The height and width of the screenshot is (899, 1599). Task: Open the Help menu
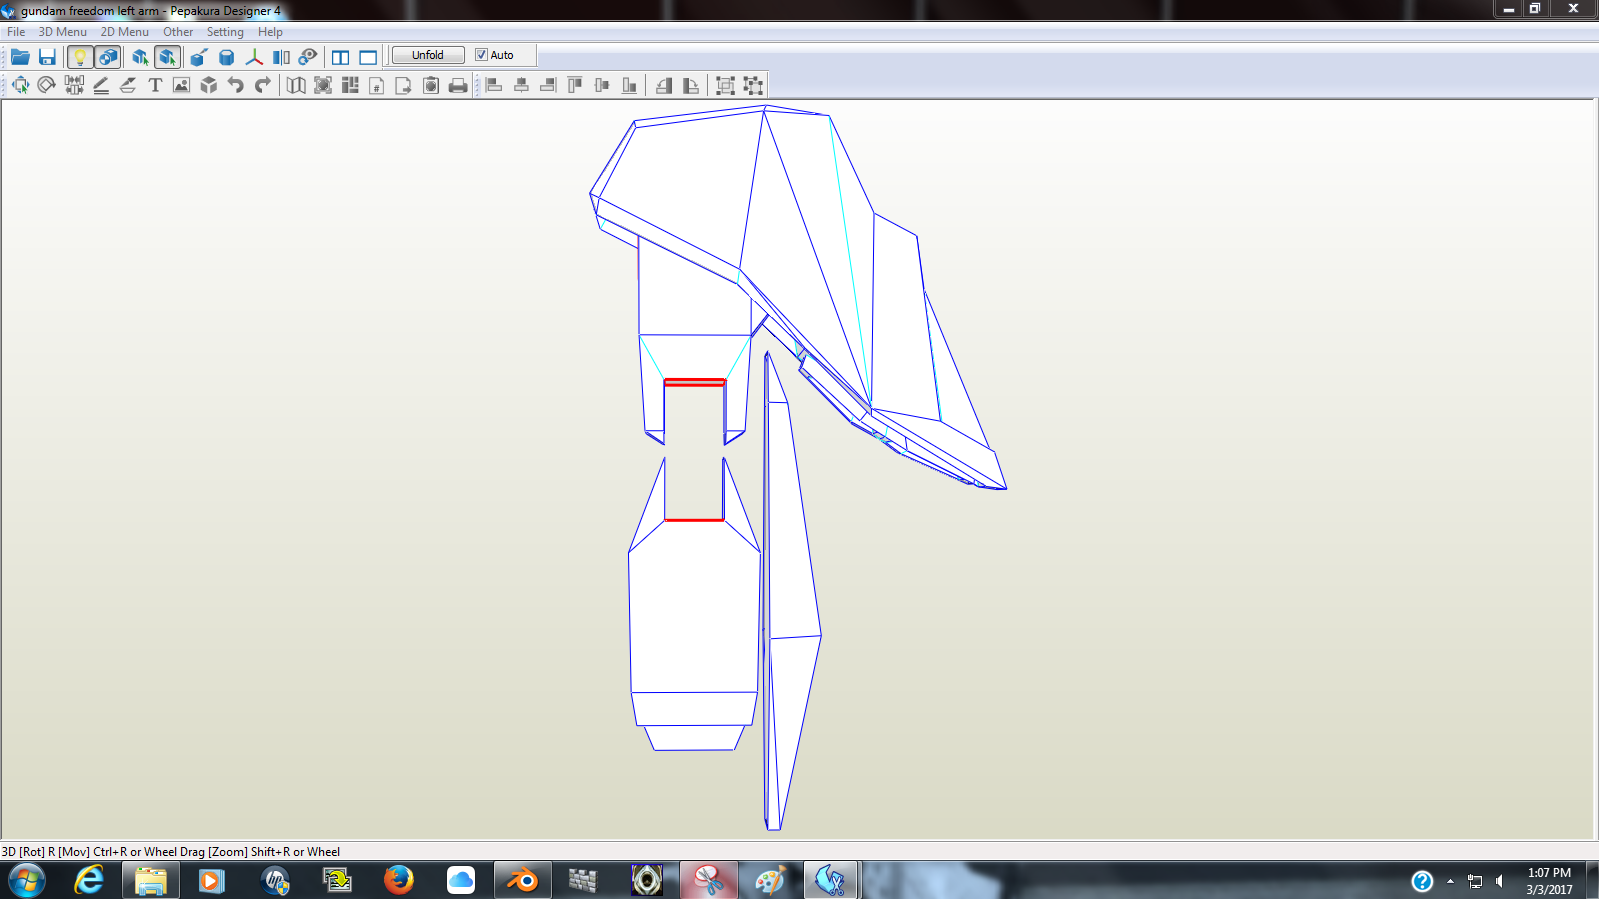tap(270, 32)
